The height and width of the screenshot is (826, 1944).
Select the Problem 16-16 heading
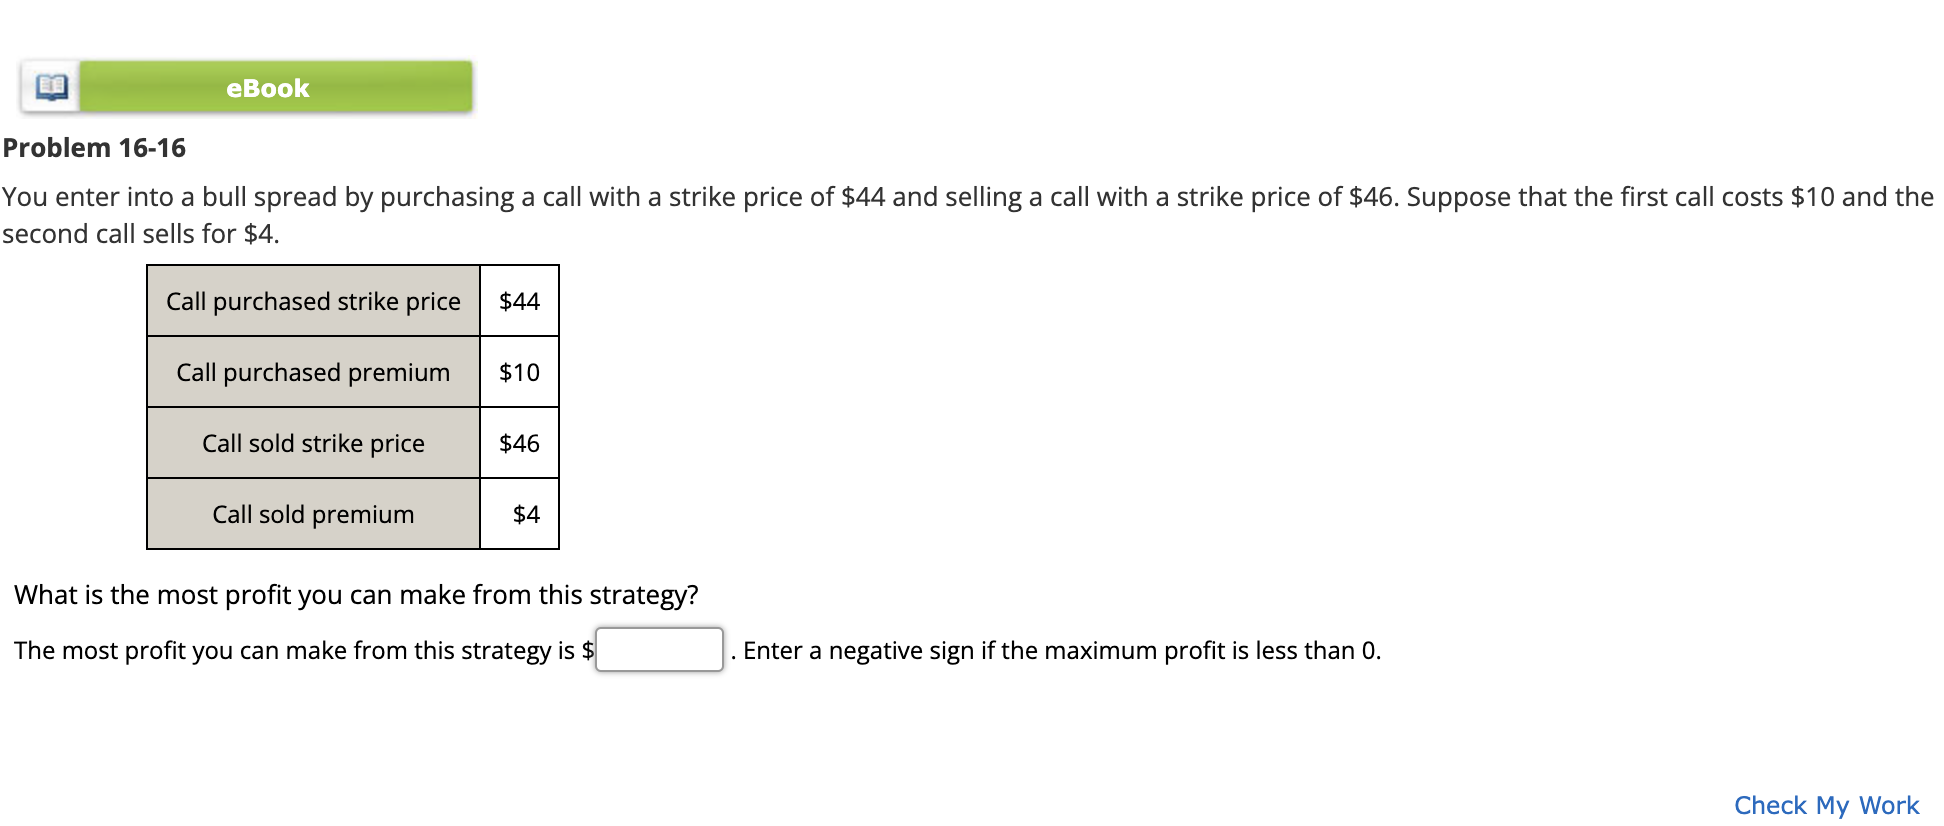coord(95,147)
